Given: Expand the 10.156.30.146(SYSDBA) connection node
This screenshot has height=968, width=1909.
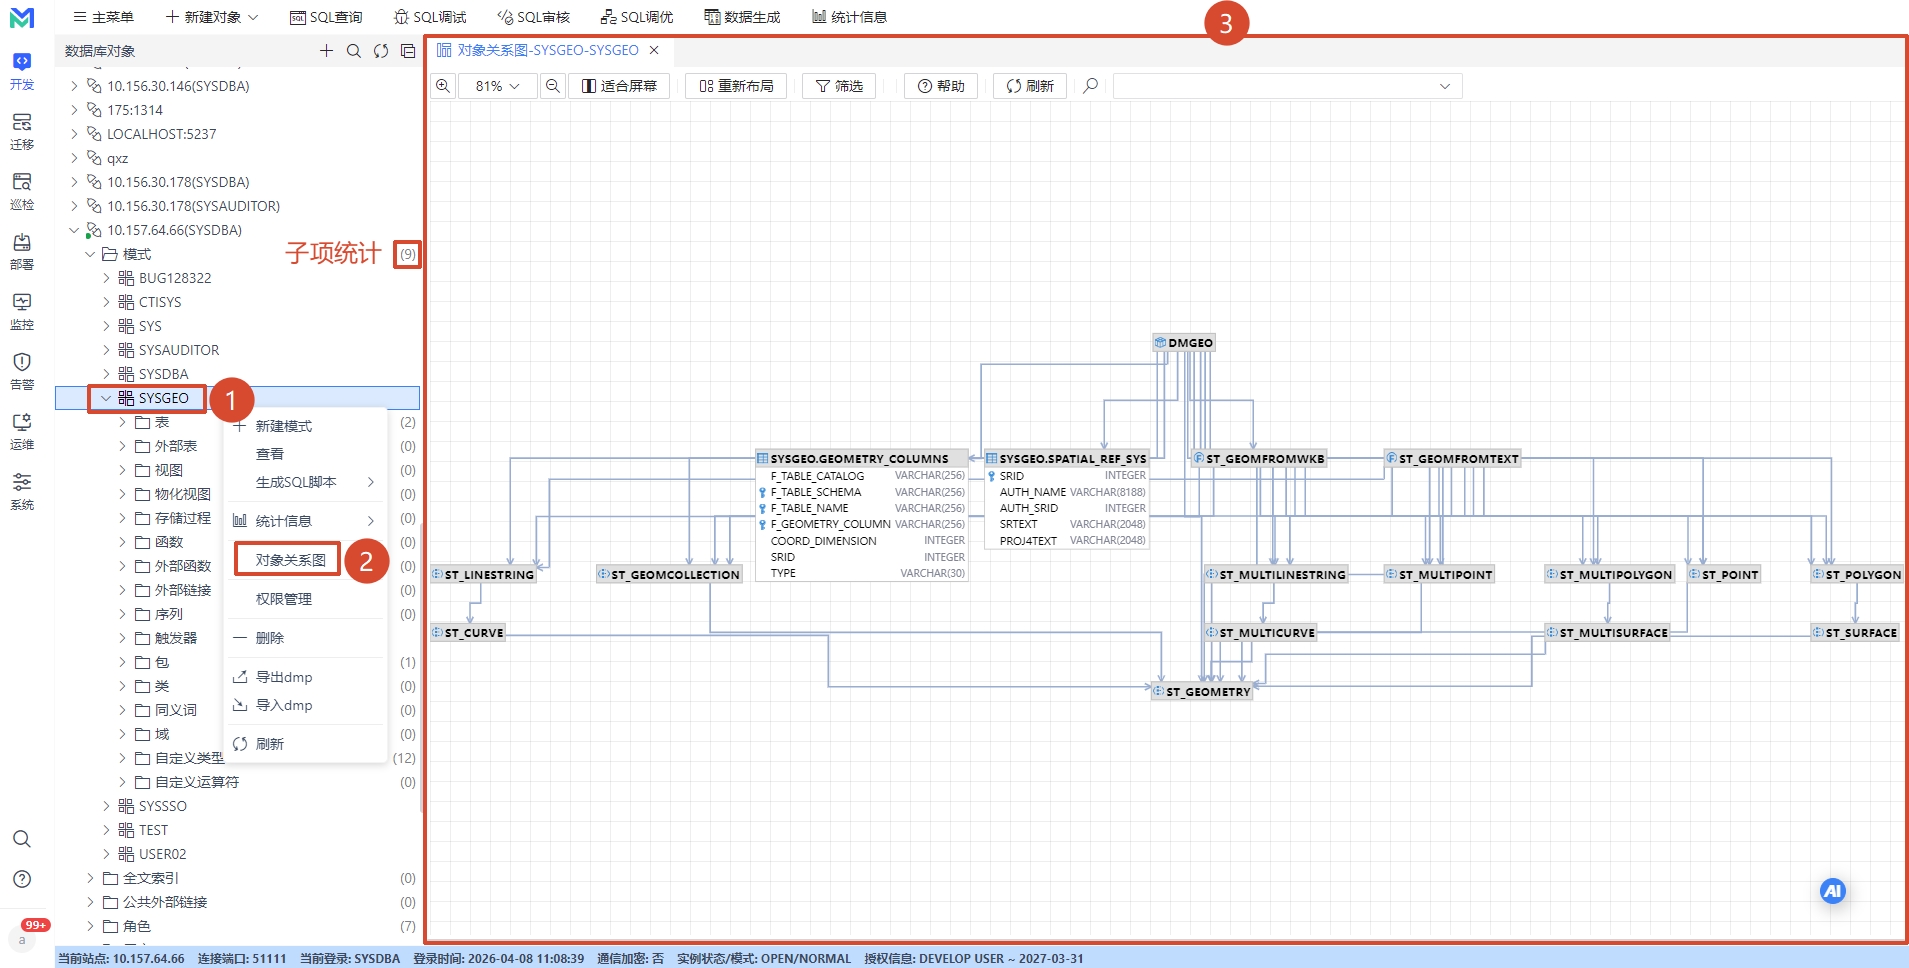Looking at the screenshot, I should pyautogui.click(x=74, y=86).
